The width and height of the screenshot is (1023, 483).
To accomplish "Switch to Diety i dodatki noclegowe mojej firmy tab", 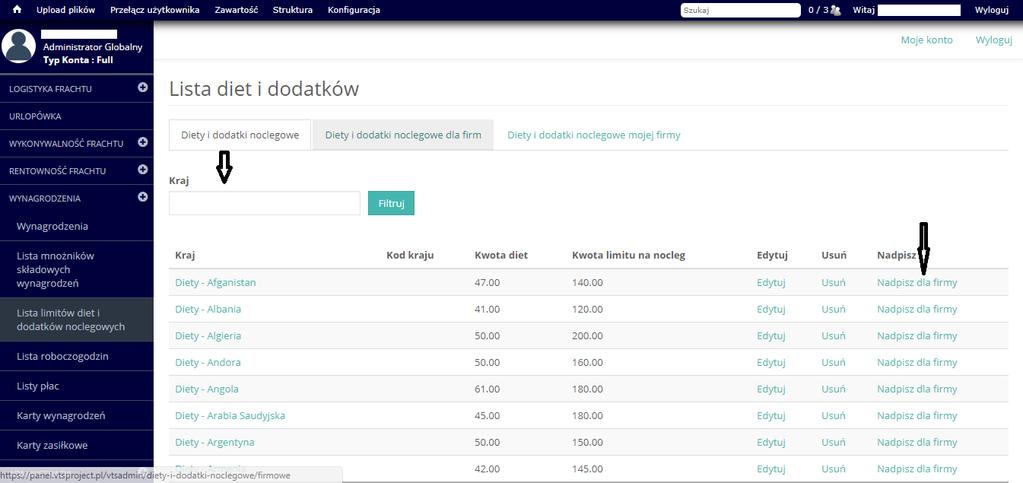I will 594,135.
